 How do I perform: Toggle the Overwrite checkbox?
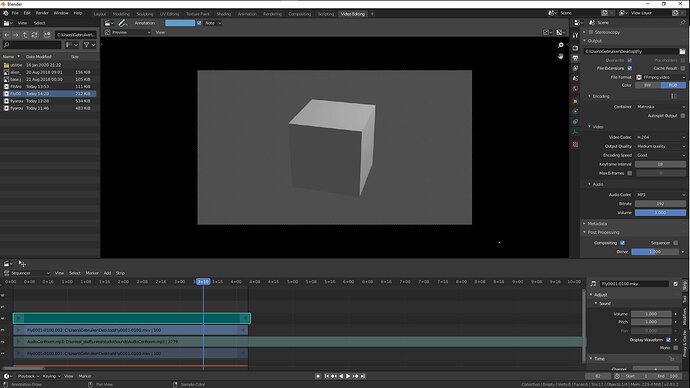[629, 60]
